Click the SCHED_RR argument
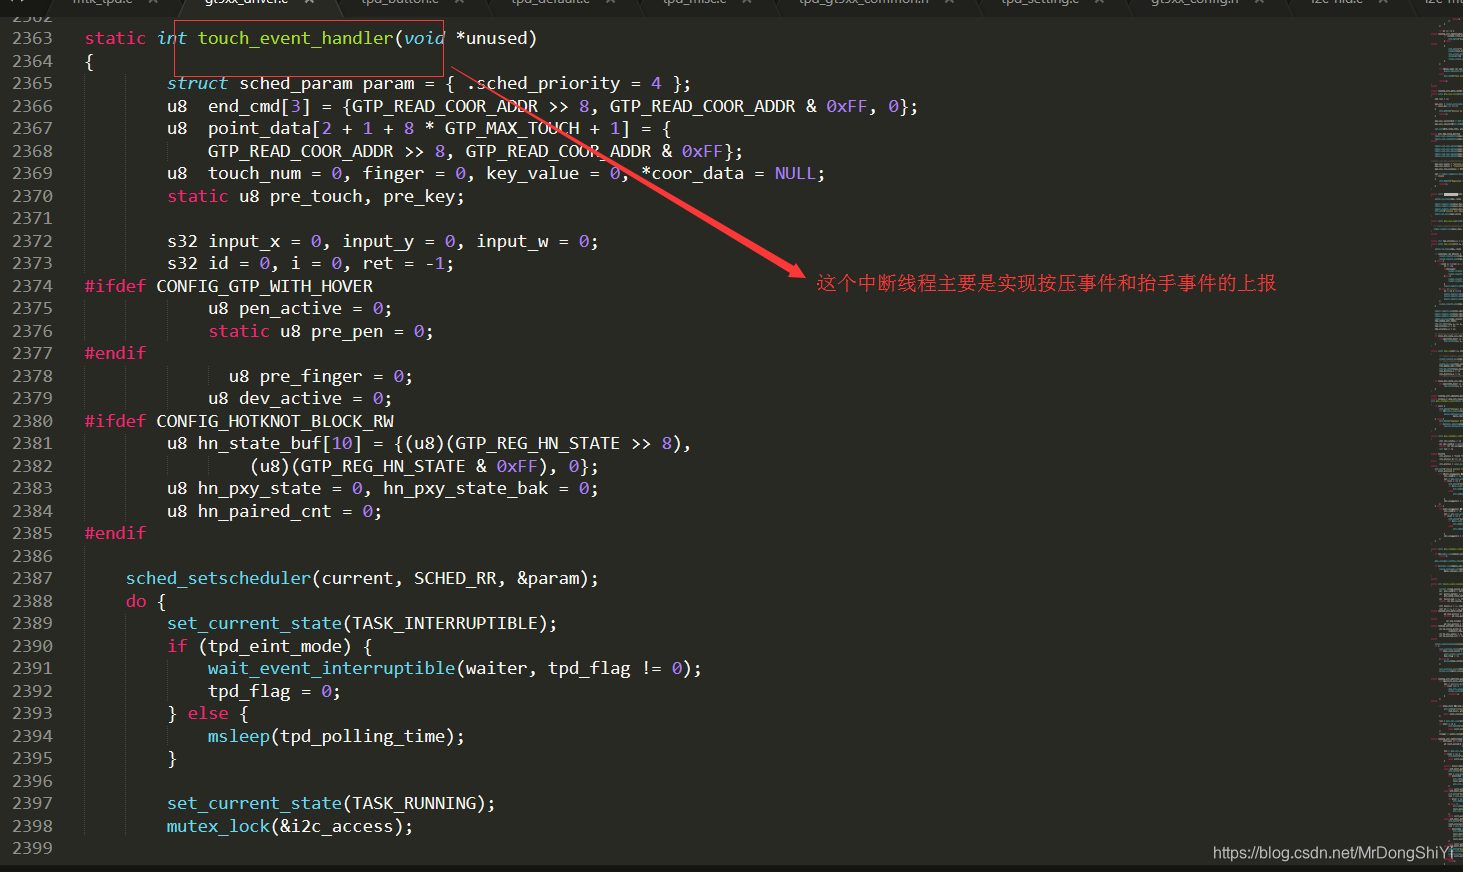The height and width of the screenshot is (872, 1463). point(455,578)
